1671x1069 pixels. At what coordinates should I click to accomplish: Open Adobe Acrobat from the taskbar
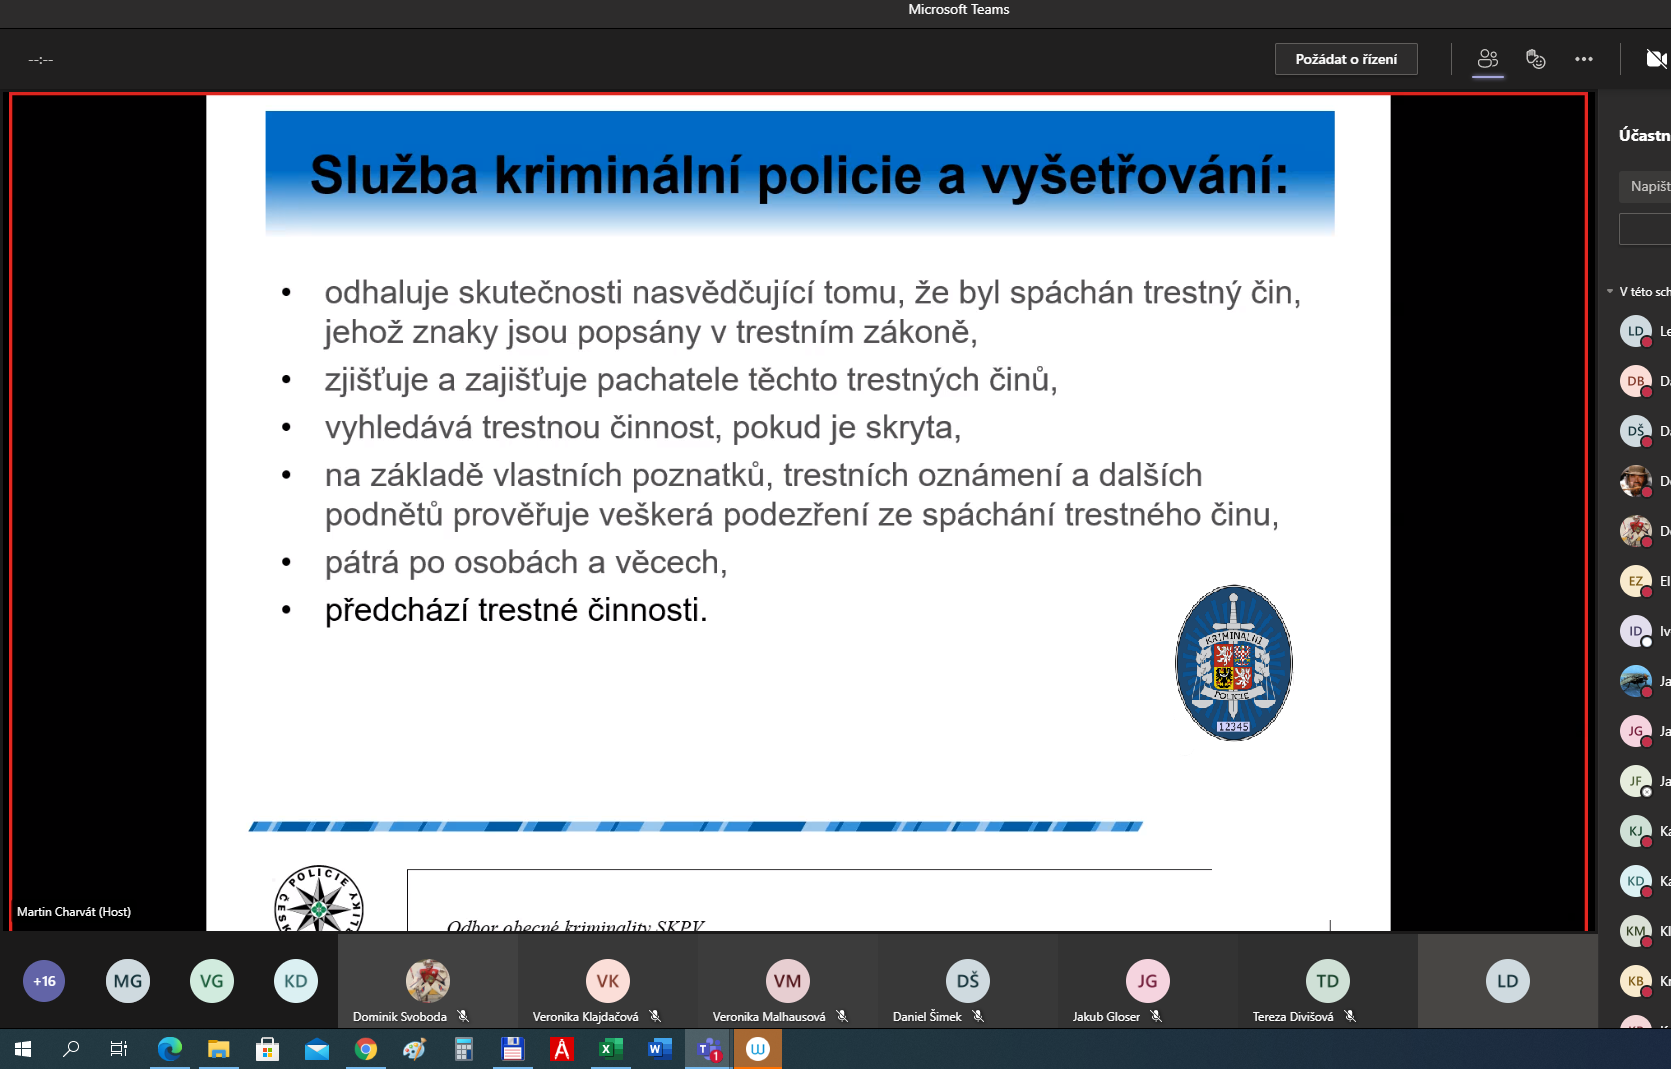561,1049
